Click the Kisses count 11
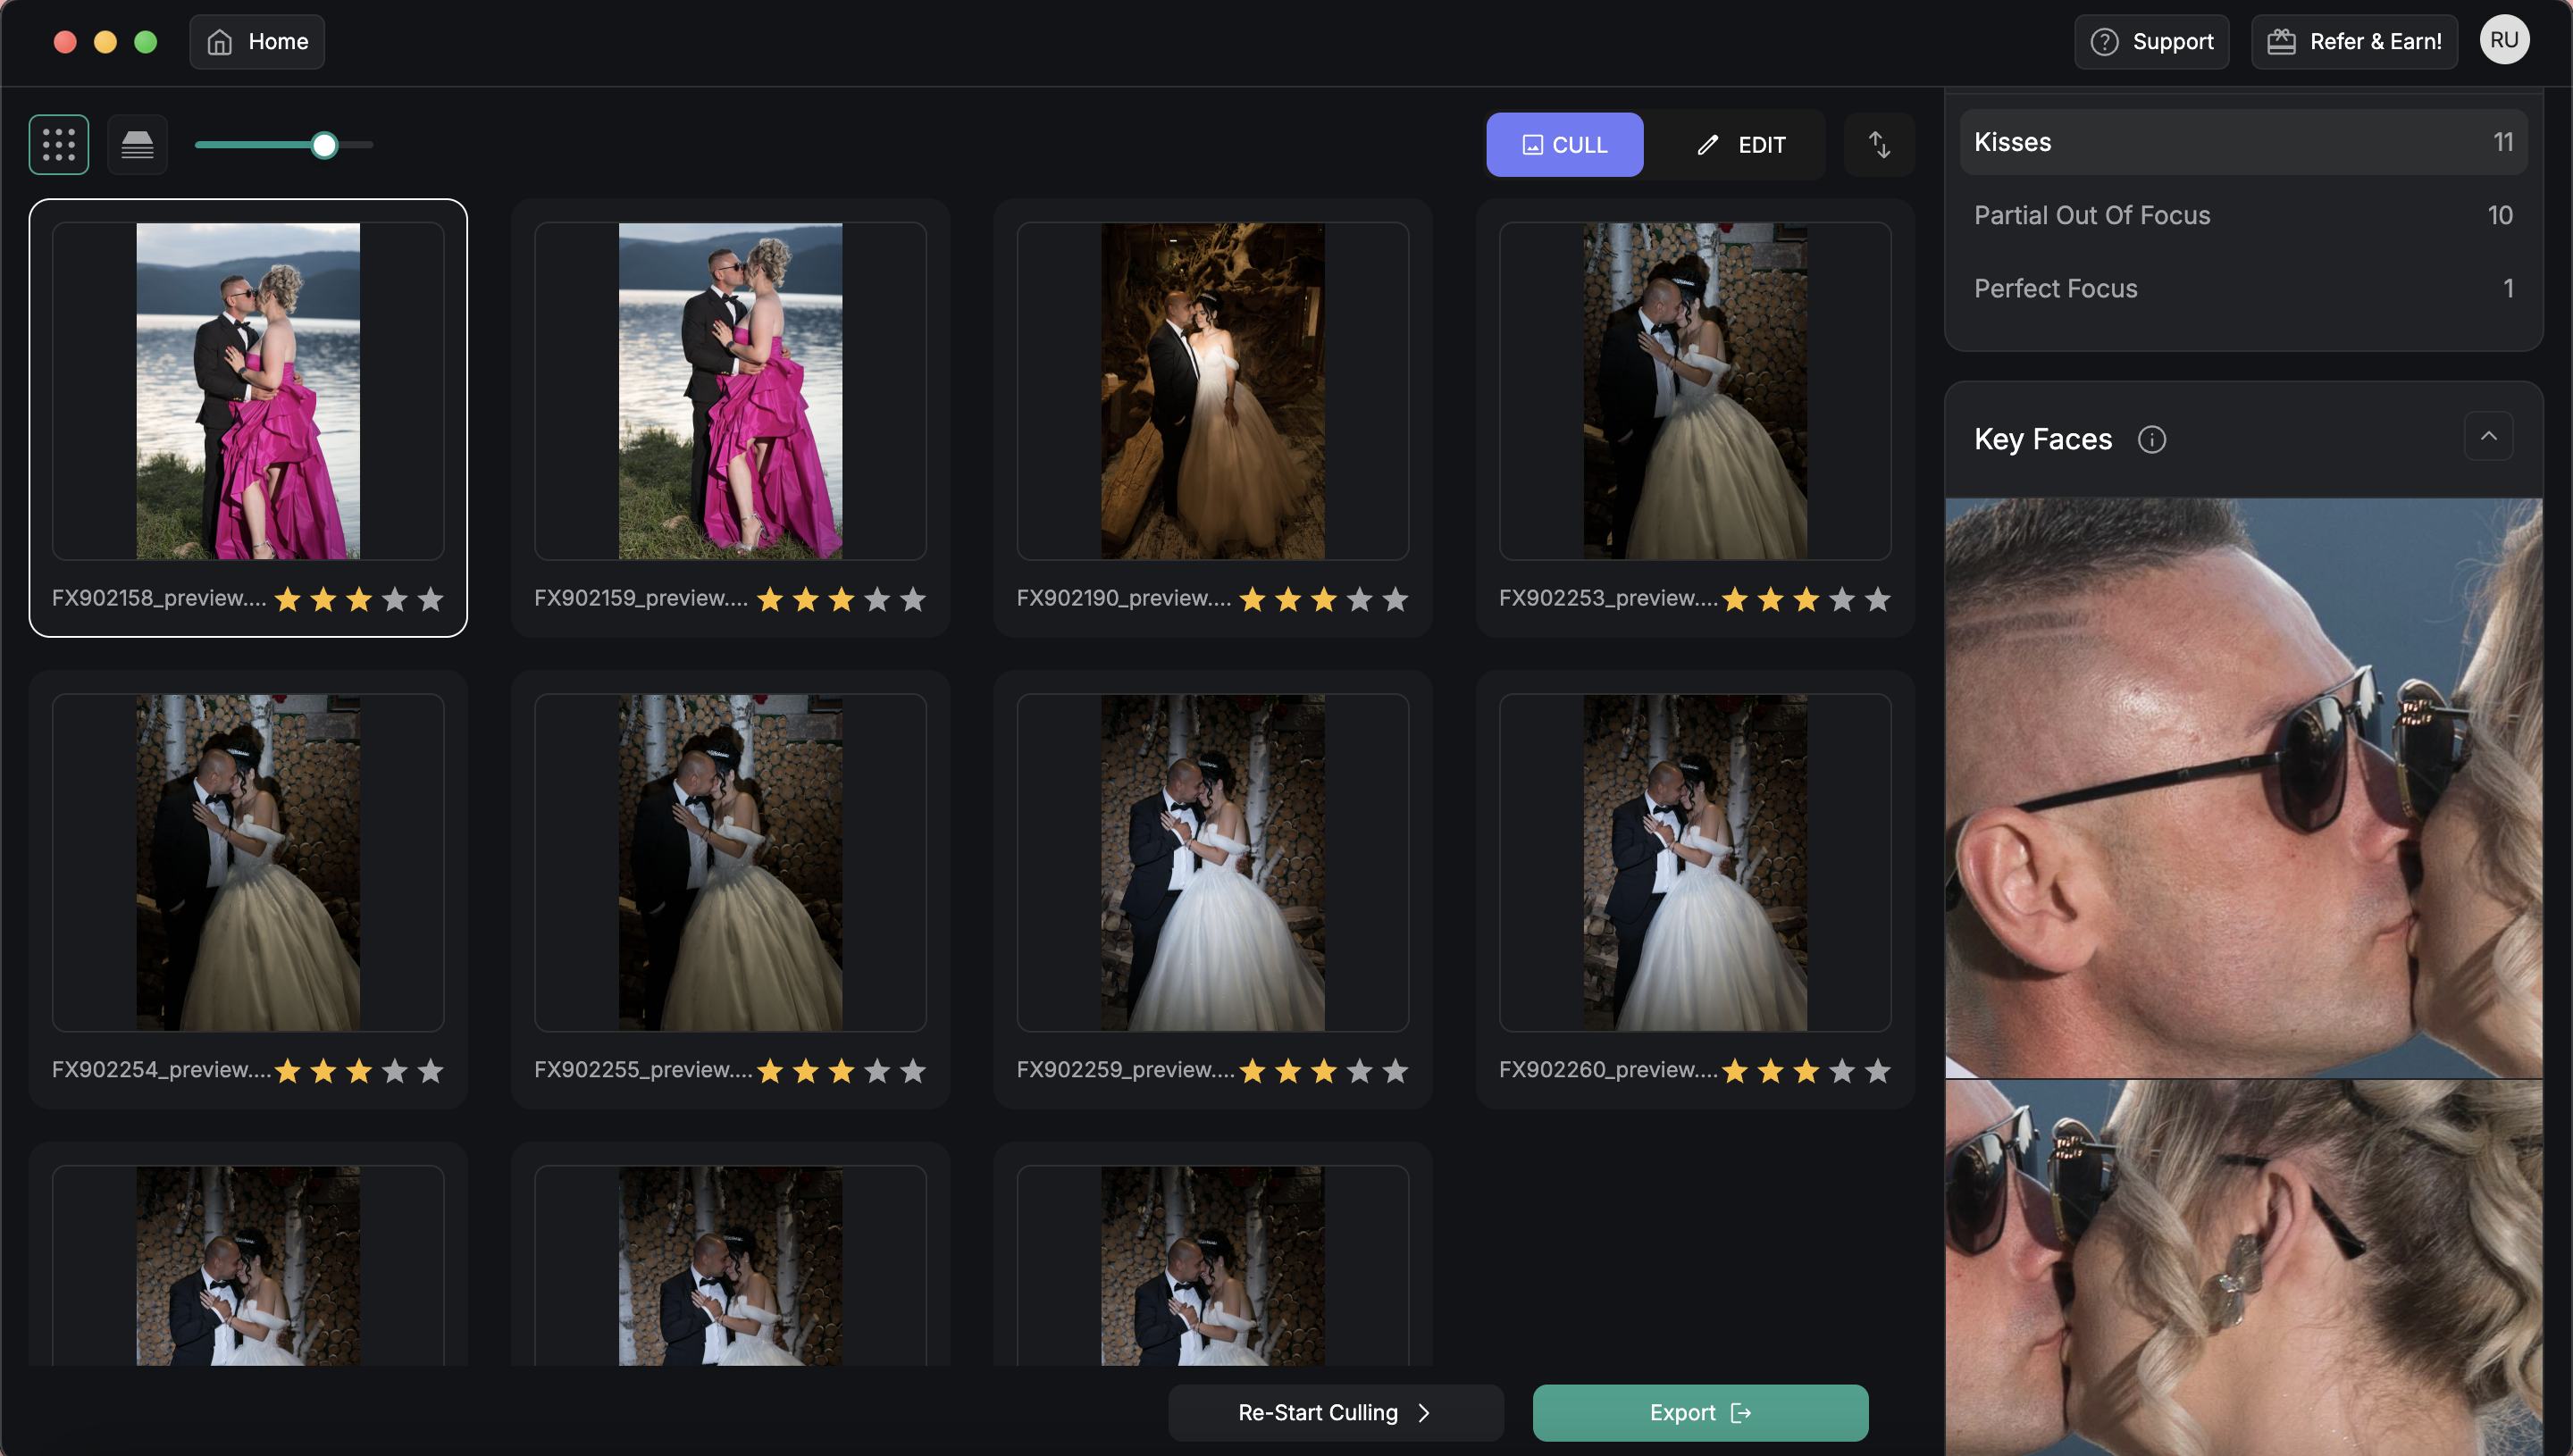 pos(2503,142)
